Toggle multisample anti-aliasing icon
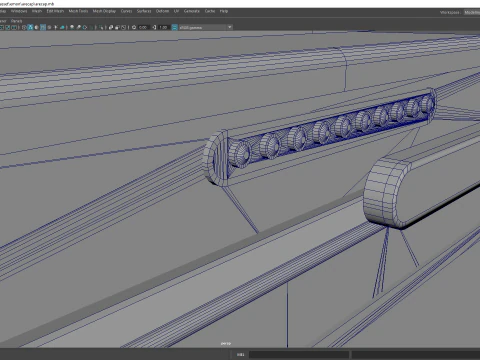The width and height of the screenshot is (480, 360). pos(85,27)
